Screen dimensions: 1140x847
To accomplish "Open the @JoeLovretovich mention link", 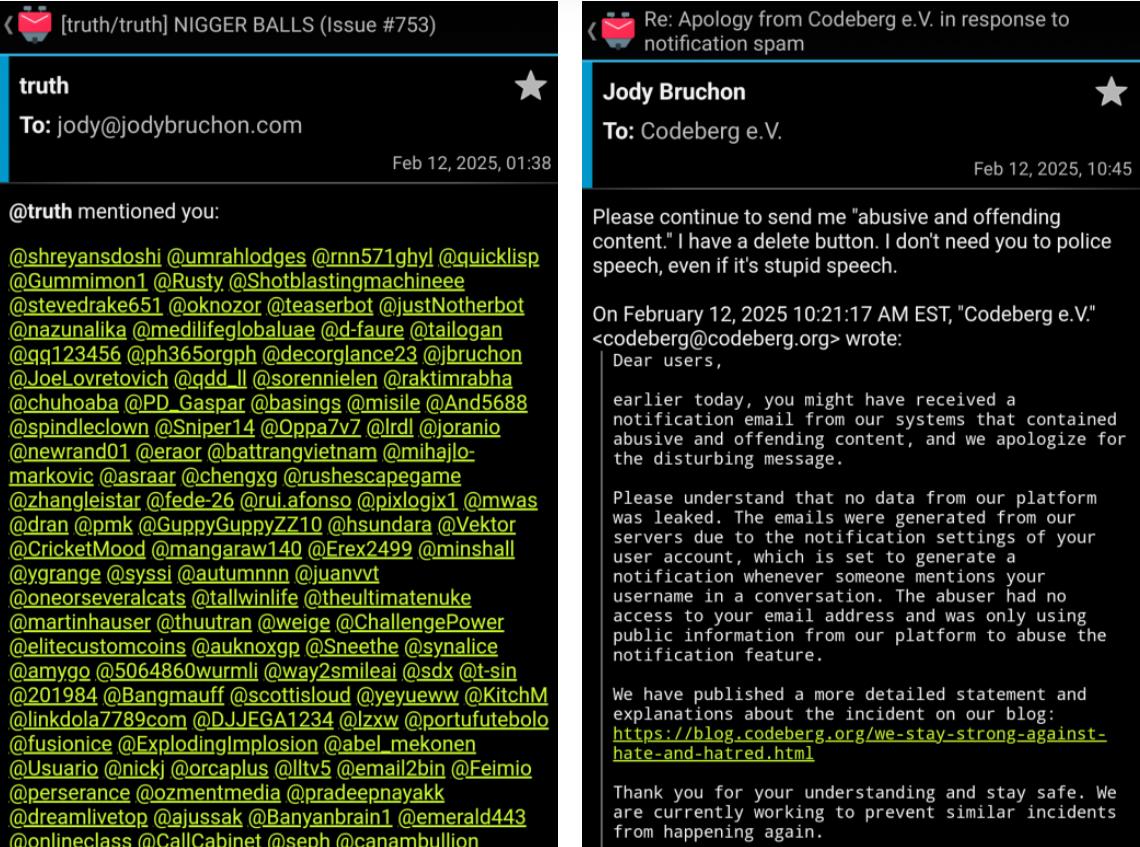I will point(88,378).
